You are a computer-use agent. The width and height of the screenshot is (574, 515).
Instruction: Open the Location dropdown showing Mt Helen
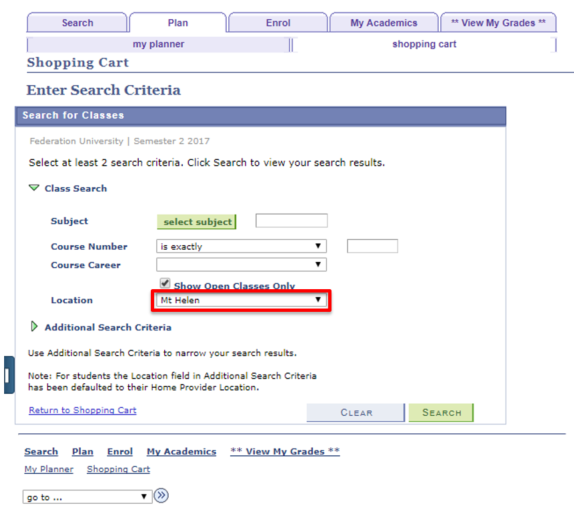(x=241, y=300)
